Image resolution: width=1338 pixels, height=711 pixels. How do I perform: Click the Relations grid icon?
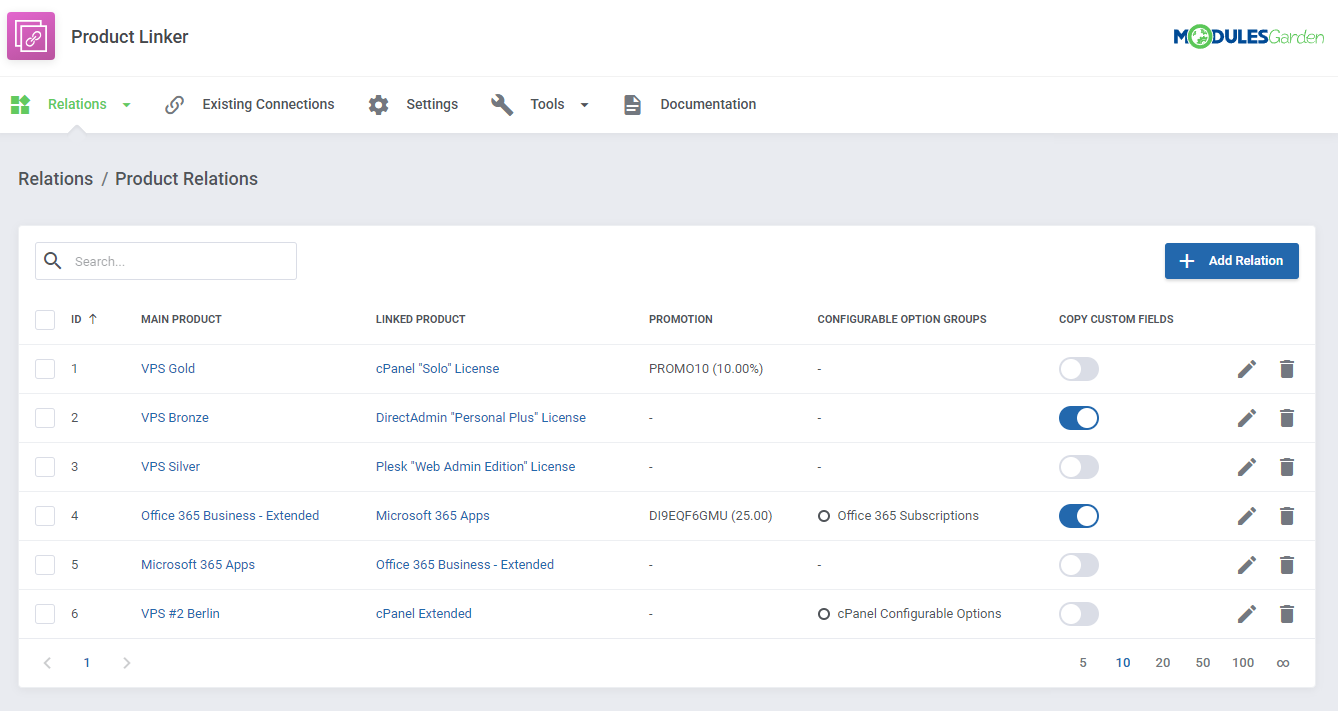coord(20,104)
